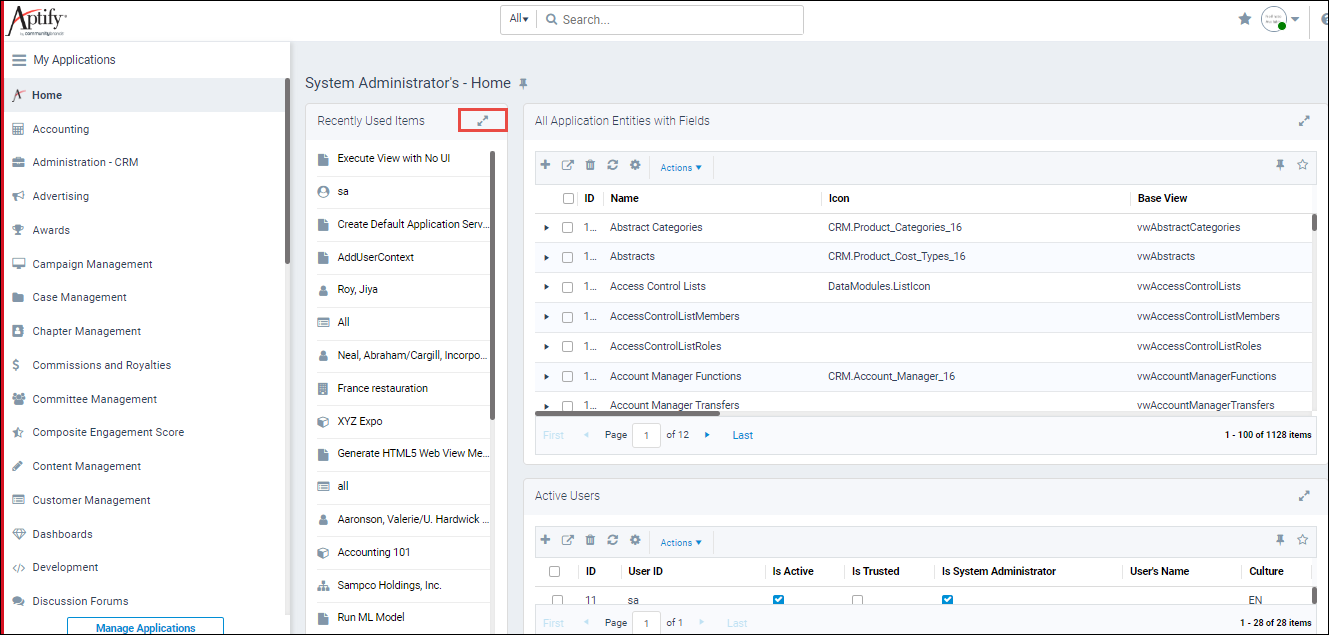Image resolution: width=1329 pixels, height=635 pixels.
Task: Click the Manage Applications button
Action: [x=144, y=627]
